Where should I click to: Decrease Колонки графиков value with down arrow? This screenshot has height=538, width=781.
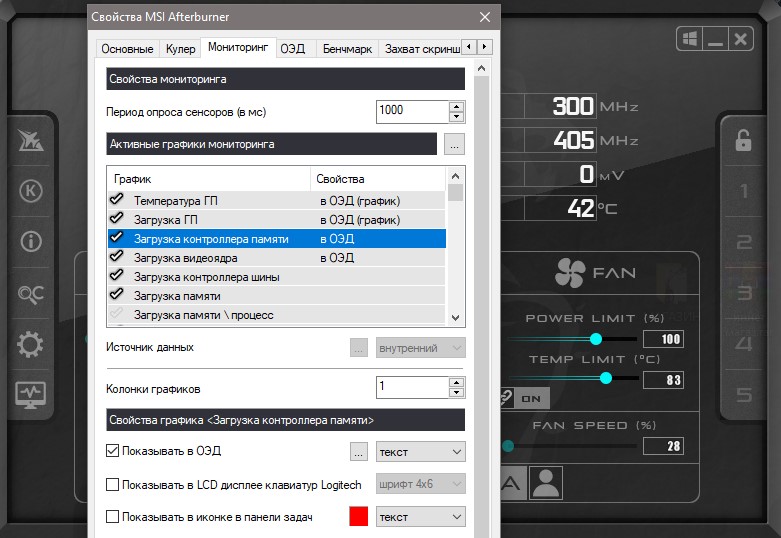(456, 393)
